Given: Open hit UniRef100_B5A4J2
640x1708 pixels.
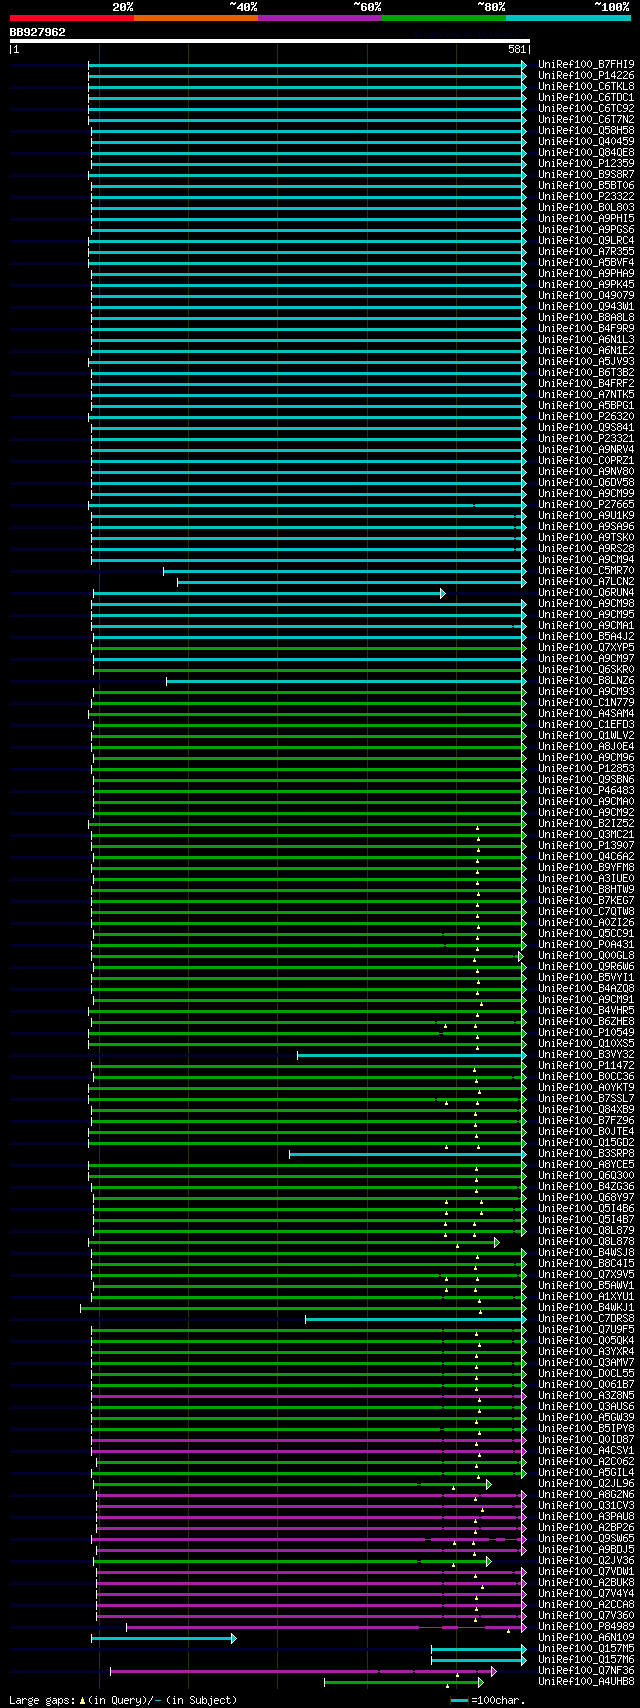Looking at the screenshot, I should [x=586, y=637].
